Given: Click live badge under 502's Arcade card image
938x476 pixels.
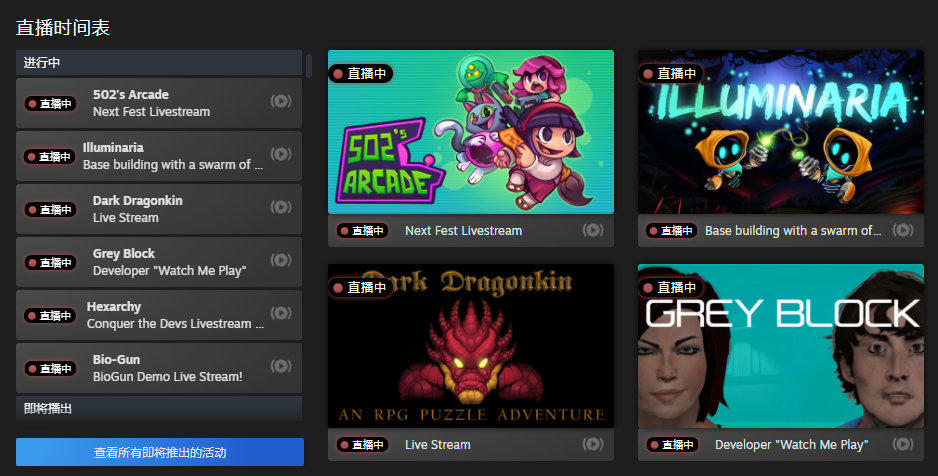Looking at the screenshot, I should pyautogui.click(x=363, y=231).
